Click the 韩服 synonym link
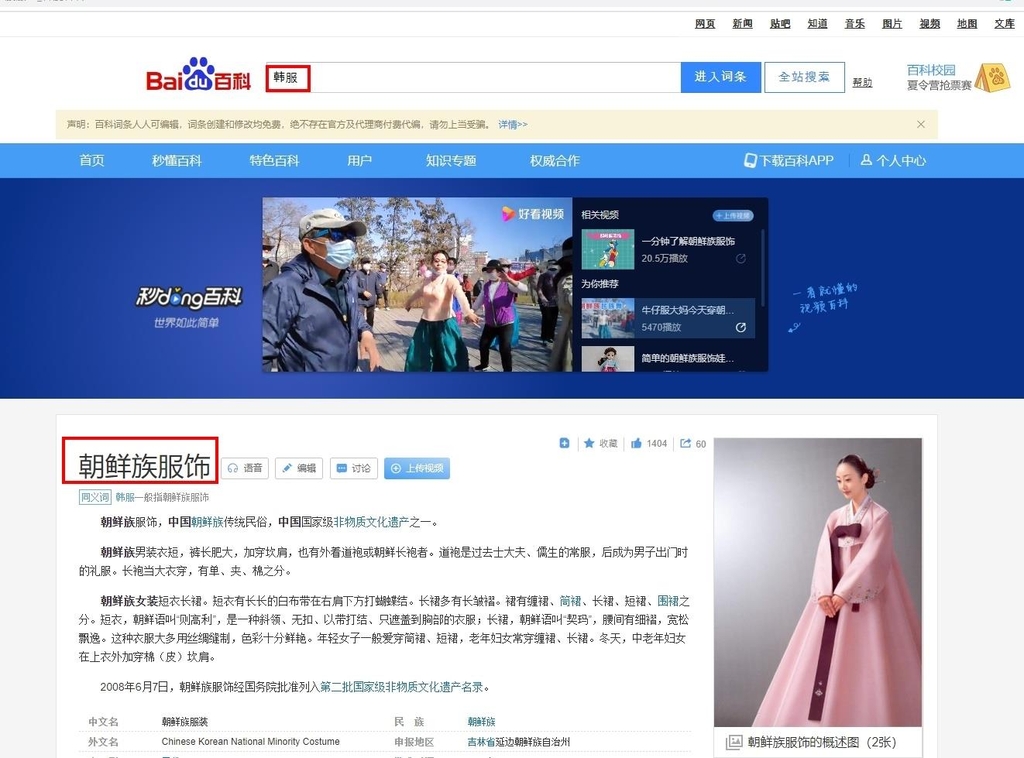 tap(125, 497)
